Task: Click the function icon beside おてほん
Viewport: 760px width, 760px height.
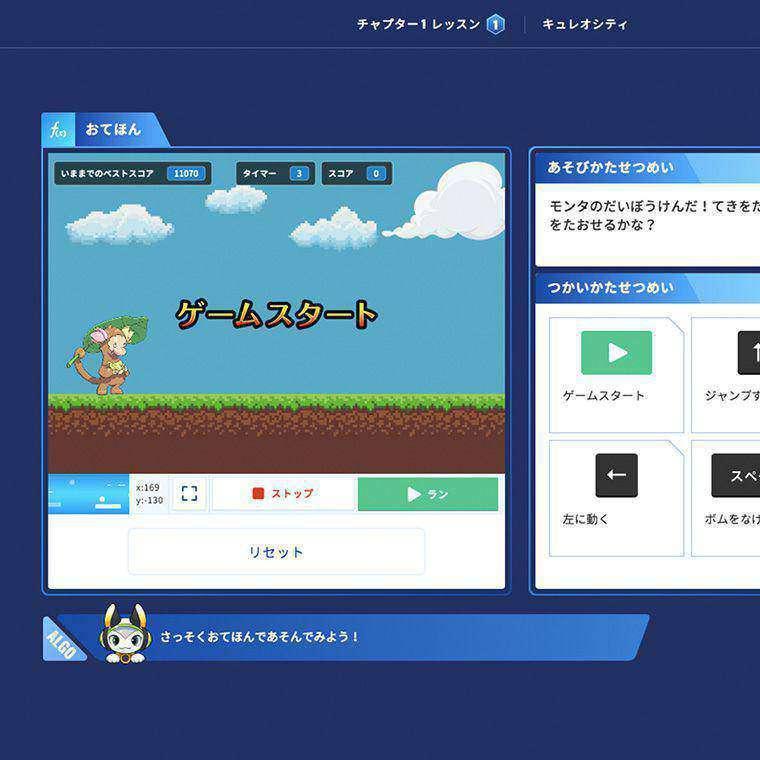Action: (x=58, y=130)
